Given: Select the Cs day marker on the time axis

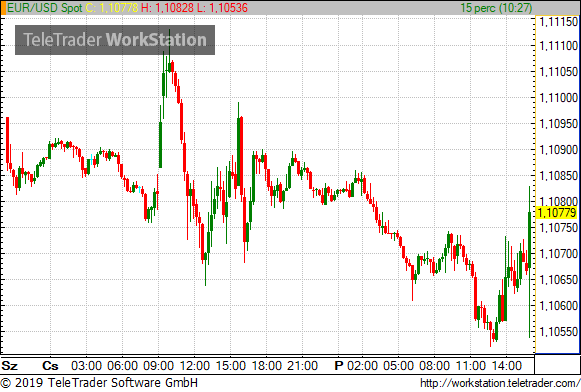Looking at the screenshot, I should coord(50,366).
